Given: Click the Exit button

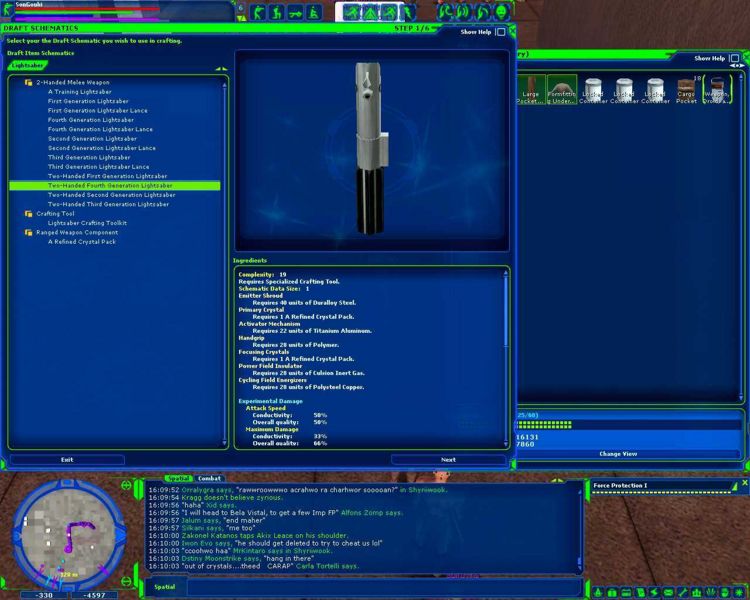Looking at the screenshot, I should point(67,460).
